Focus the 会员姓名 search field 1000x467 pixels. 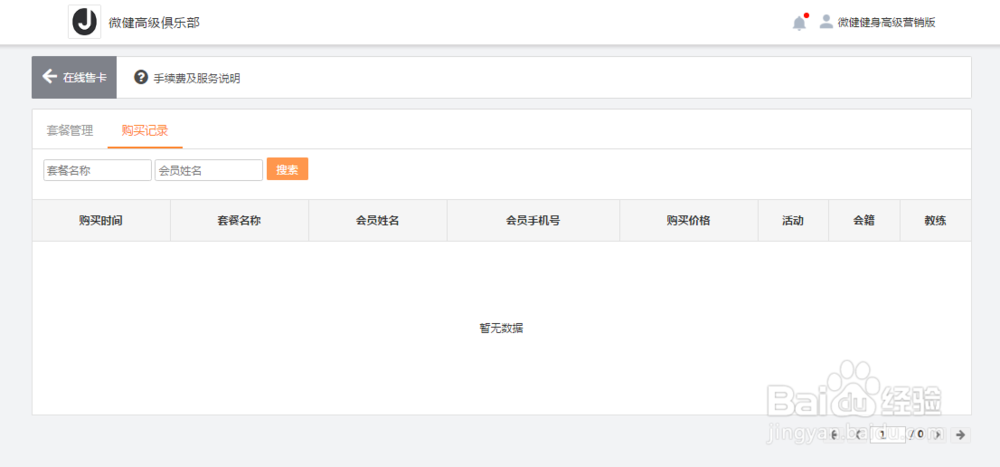click(209, 170)
